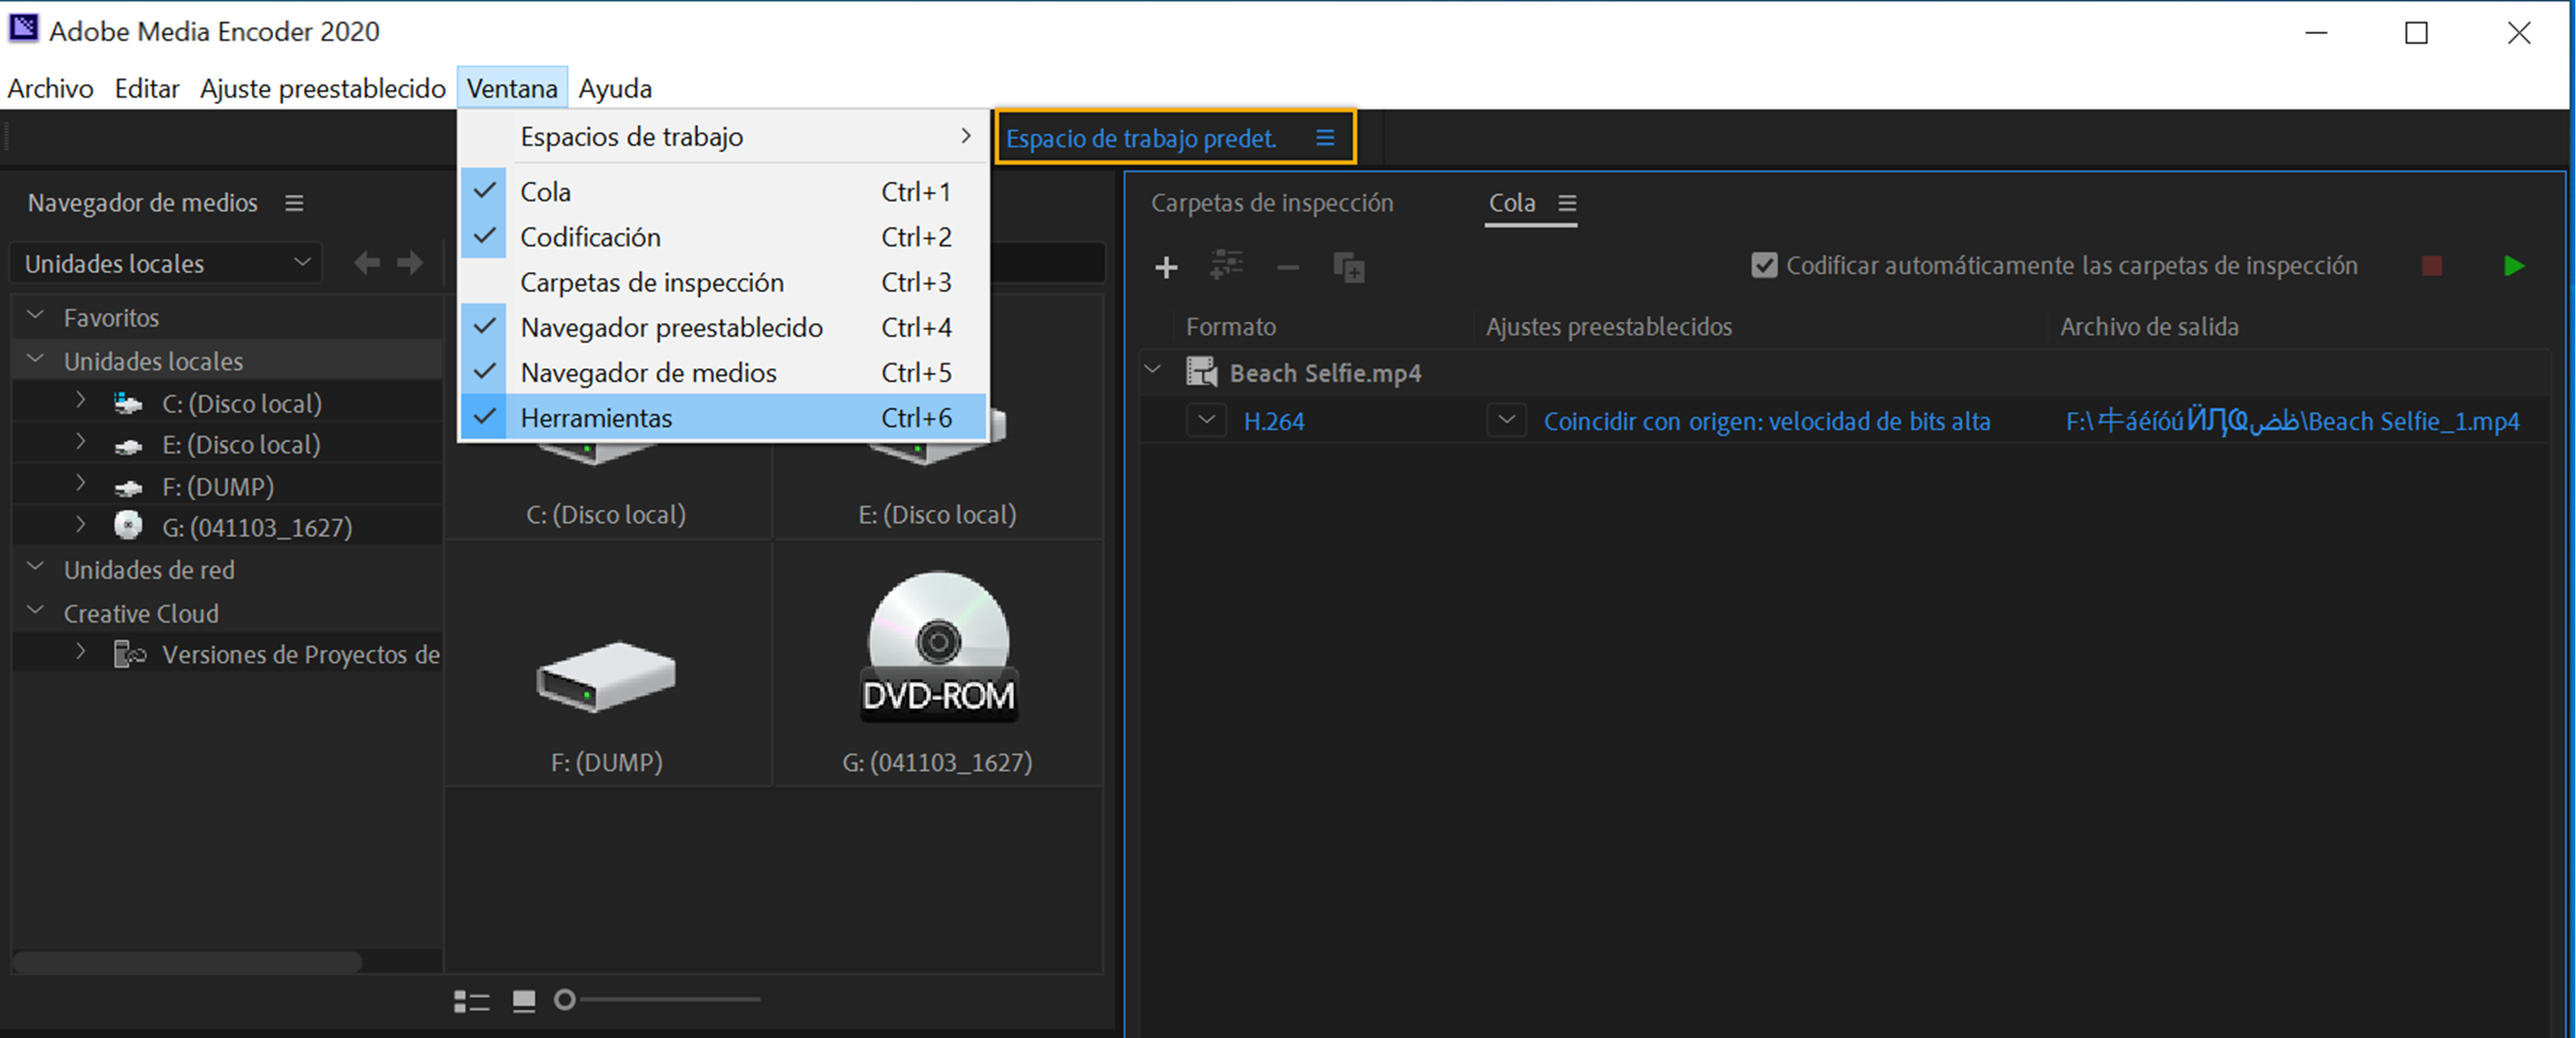
Task: Click the Add Source plus icon
Action: coord(1166,267)
